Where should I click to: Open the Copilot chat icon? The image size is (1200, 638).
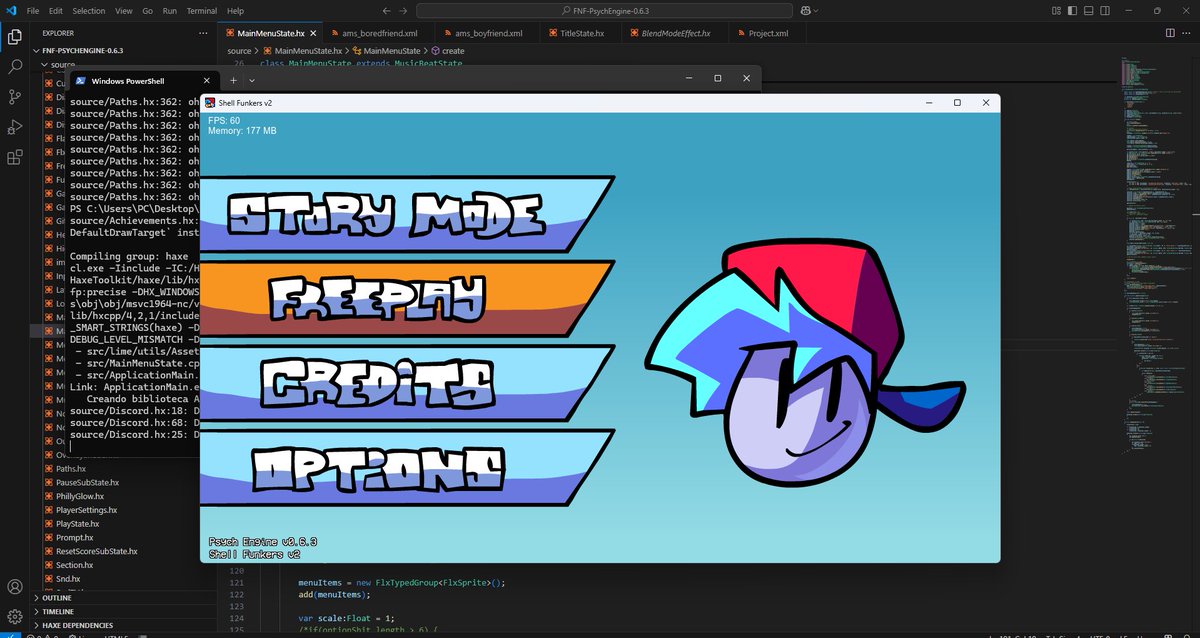tap(804, 10)
